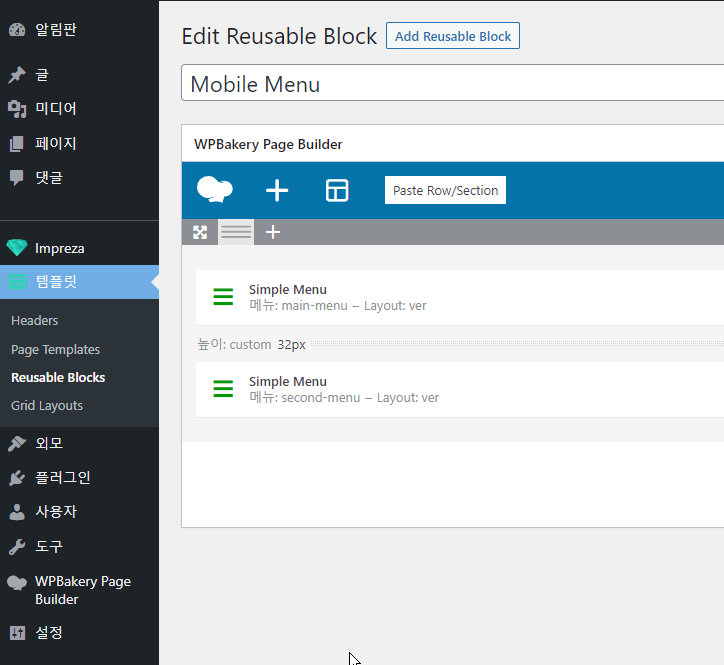Select the Simple Menu second-menu element
This screenshot has height=665, width=724.
click(x=460, y=390)
